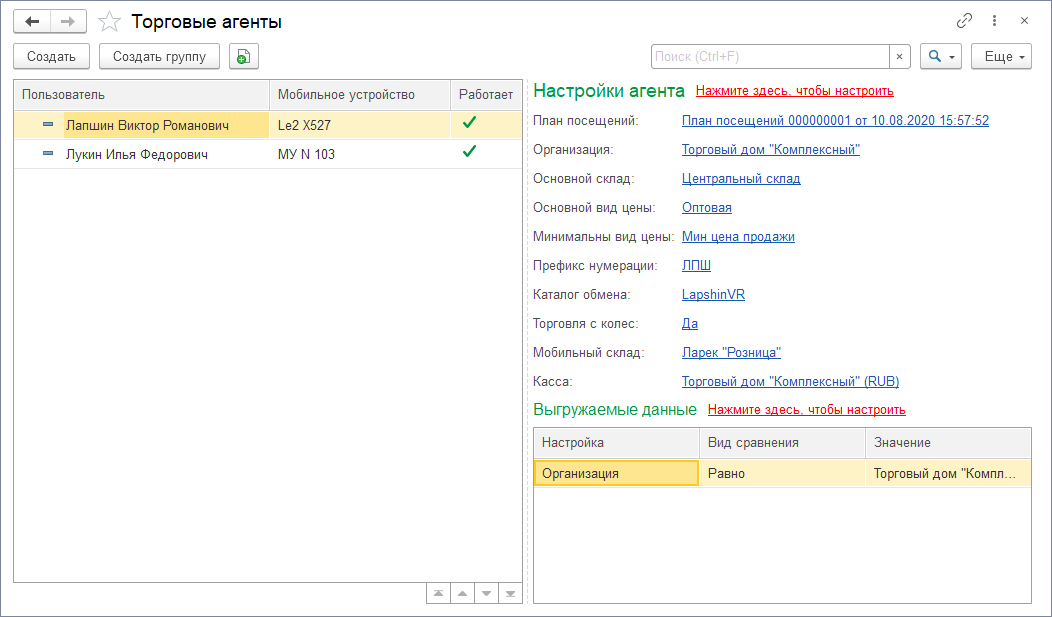Add Торговые агенты to favorites star
This screenshot has height=617, width=1052.
109,21
